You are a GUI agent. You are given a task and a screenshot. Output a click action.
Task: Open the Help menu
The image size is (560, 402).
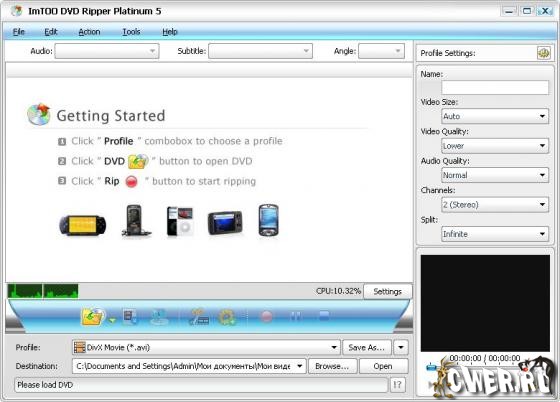click(x=170, y=32)
